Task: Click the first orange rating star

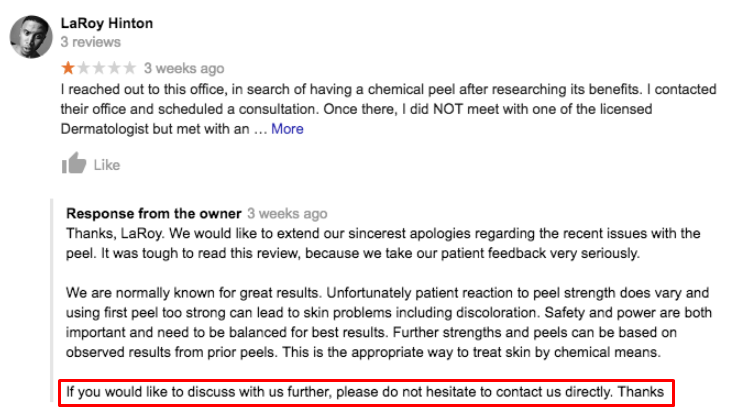Action: coord(68,68)
